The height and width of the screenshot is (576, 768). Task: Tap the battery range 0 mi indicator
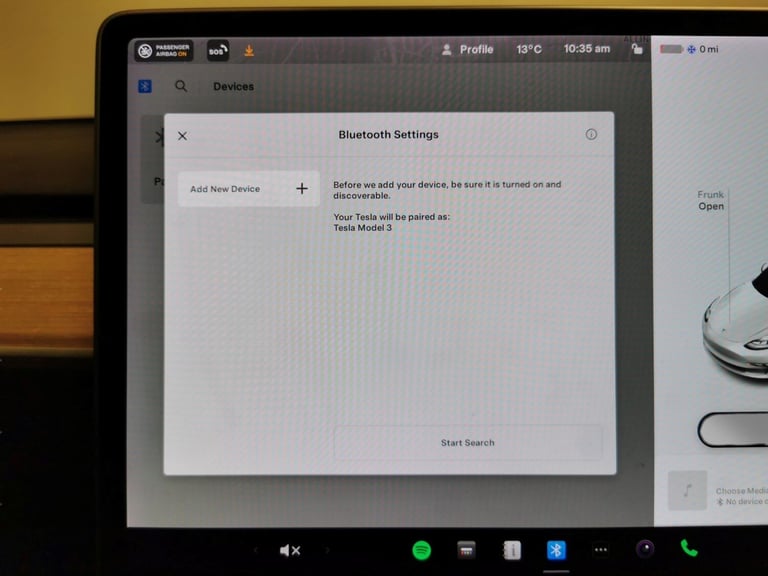(x=689, y=49)
